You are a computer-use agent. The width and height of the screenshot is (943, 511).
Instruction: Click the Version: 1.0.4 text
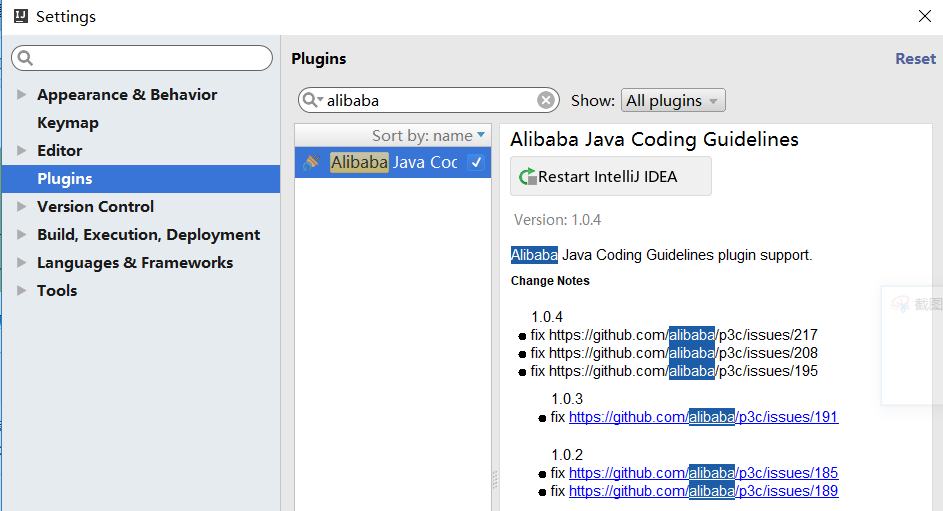pyautogui.click(x=557, y=220)
